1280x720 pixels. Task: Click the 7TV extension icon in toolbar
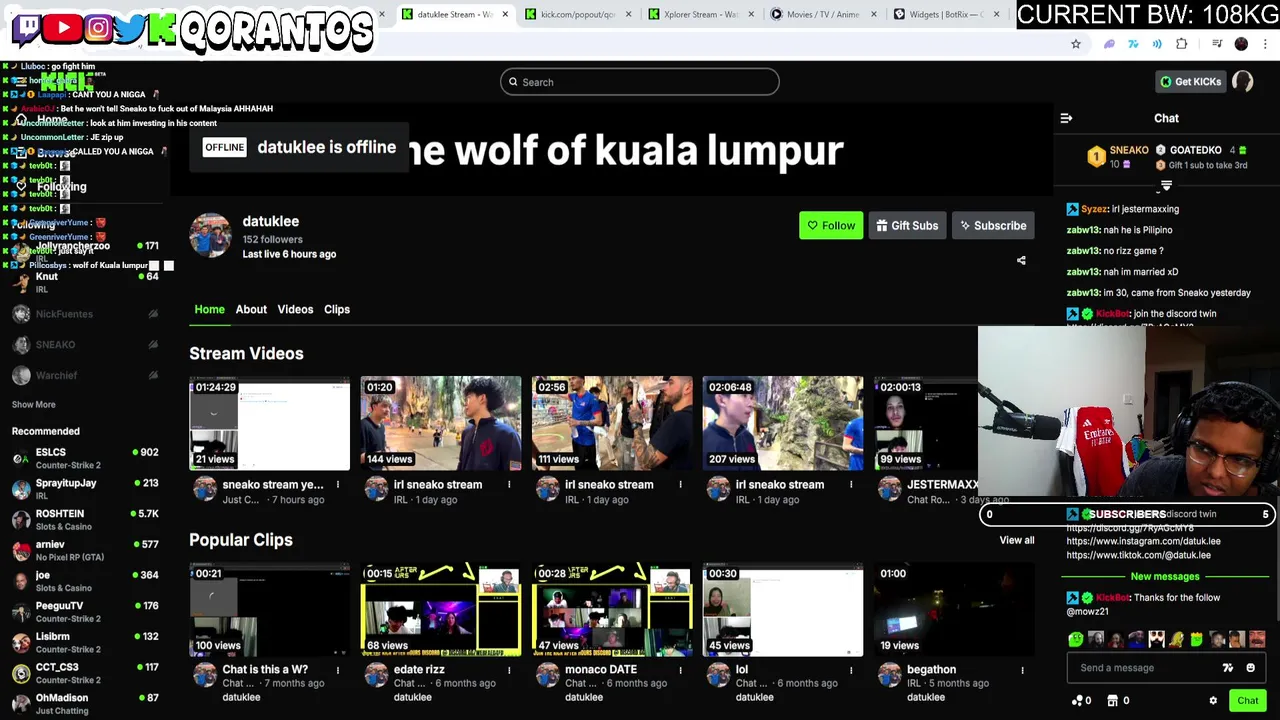(1133, 44)
